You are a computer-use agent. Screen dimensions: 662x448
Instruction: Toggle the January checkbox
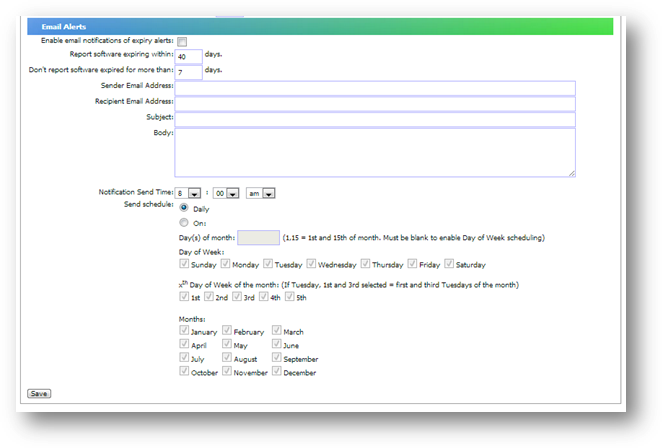tap(184, 330)
